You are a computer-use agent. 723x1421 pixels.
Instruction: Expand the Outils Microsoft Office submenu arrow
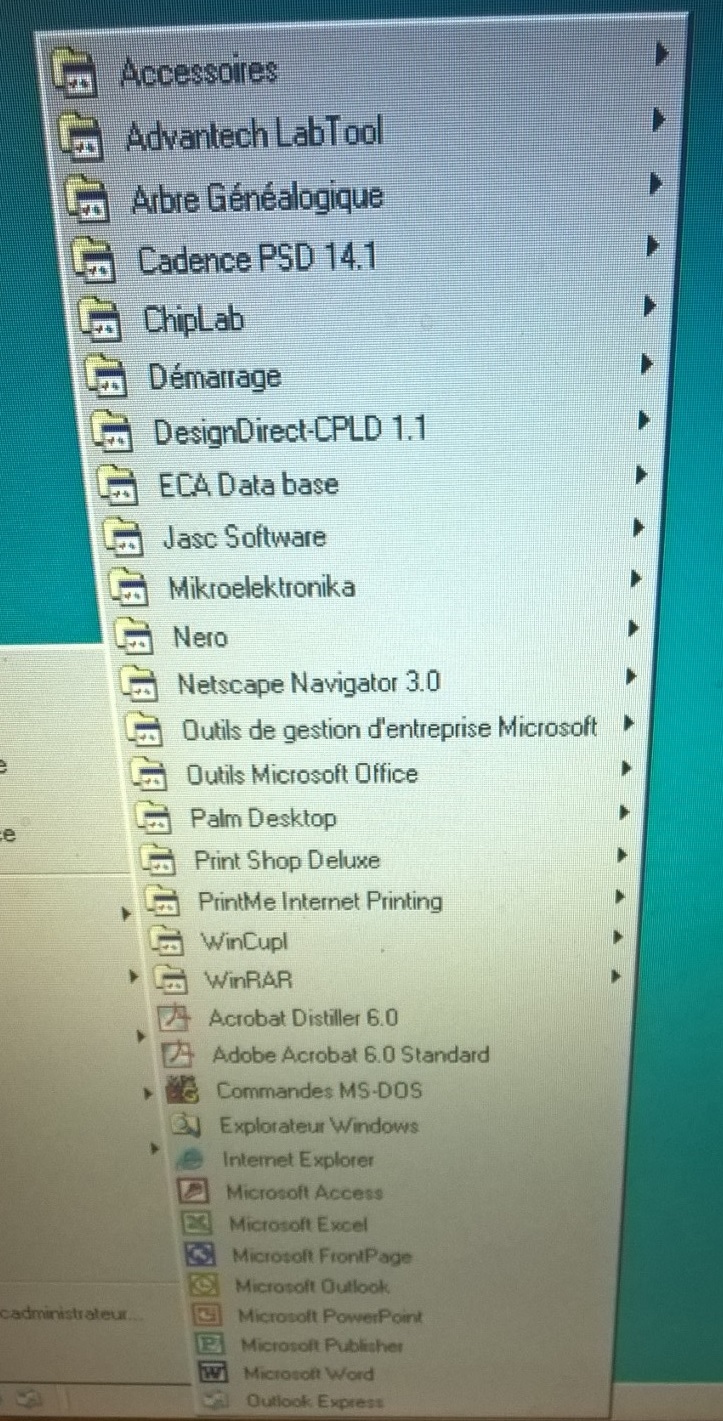pyautogui.click(x=626, y=768)
